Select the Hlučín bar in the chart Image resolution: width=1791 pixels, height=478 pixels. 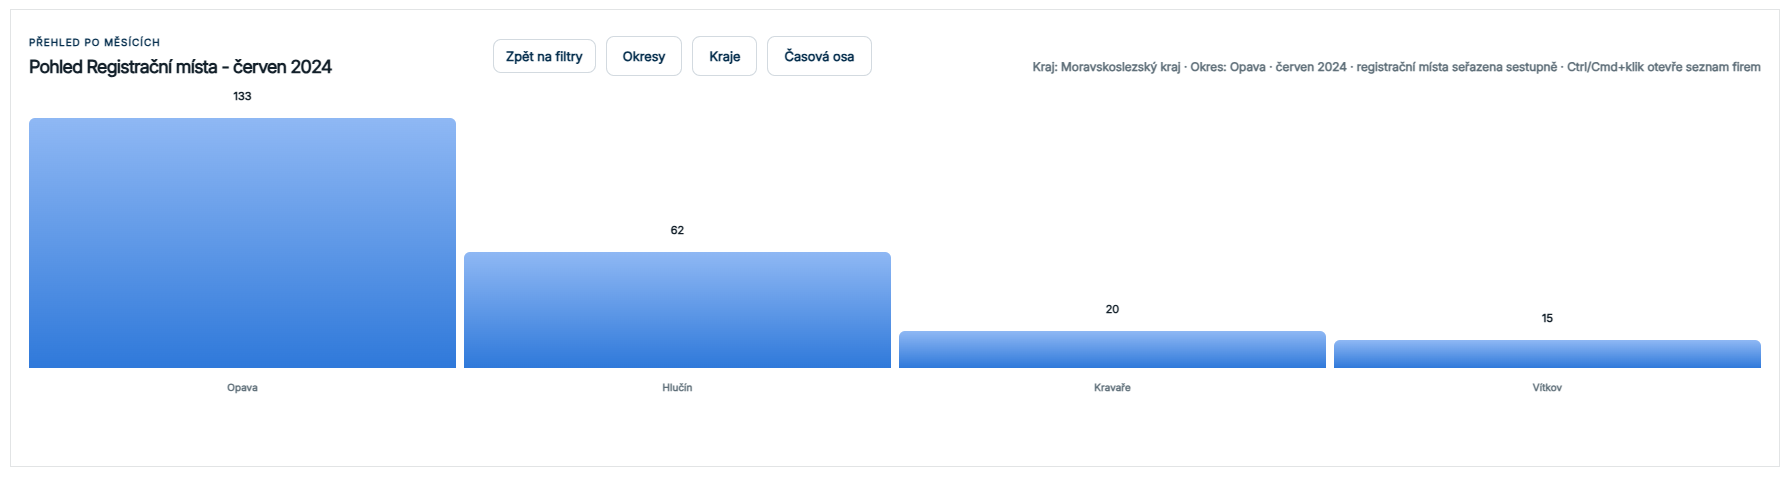coord(677,310)
